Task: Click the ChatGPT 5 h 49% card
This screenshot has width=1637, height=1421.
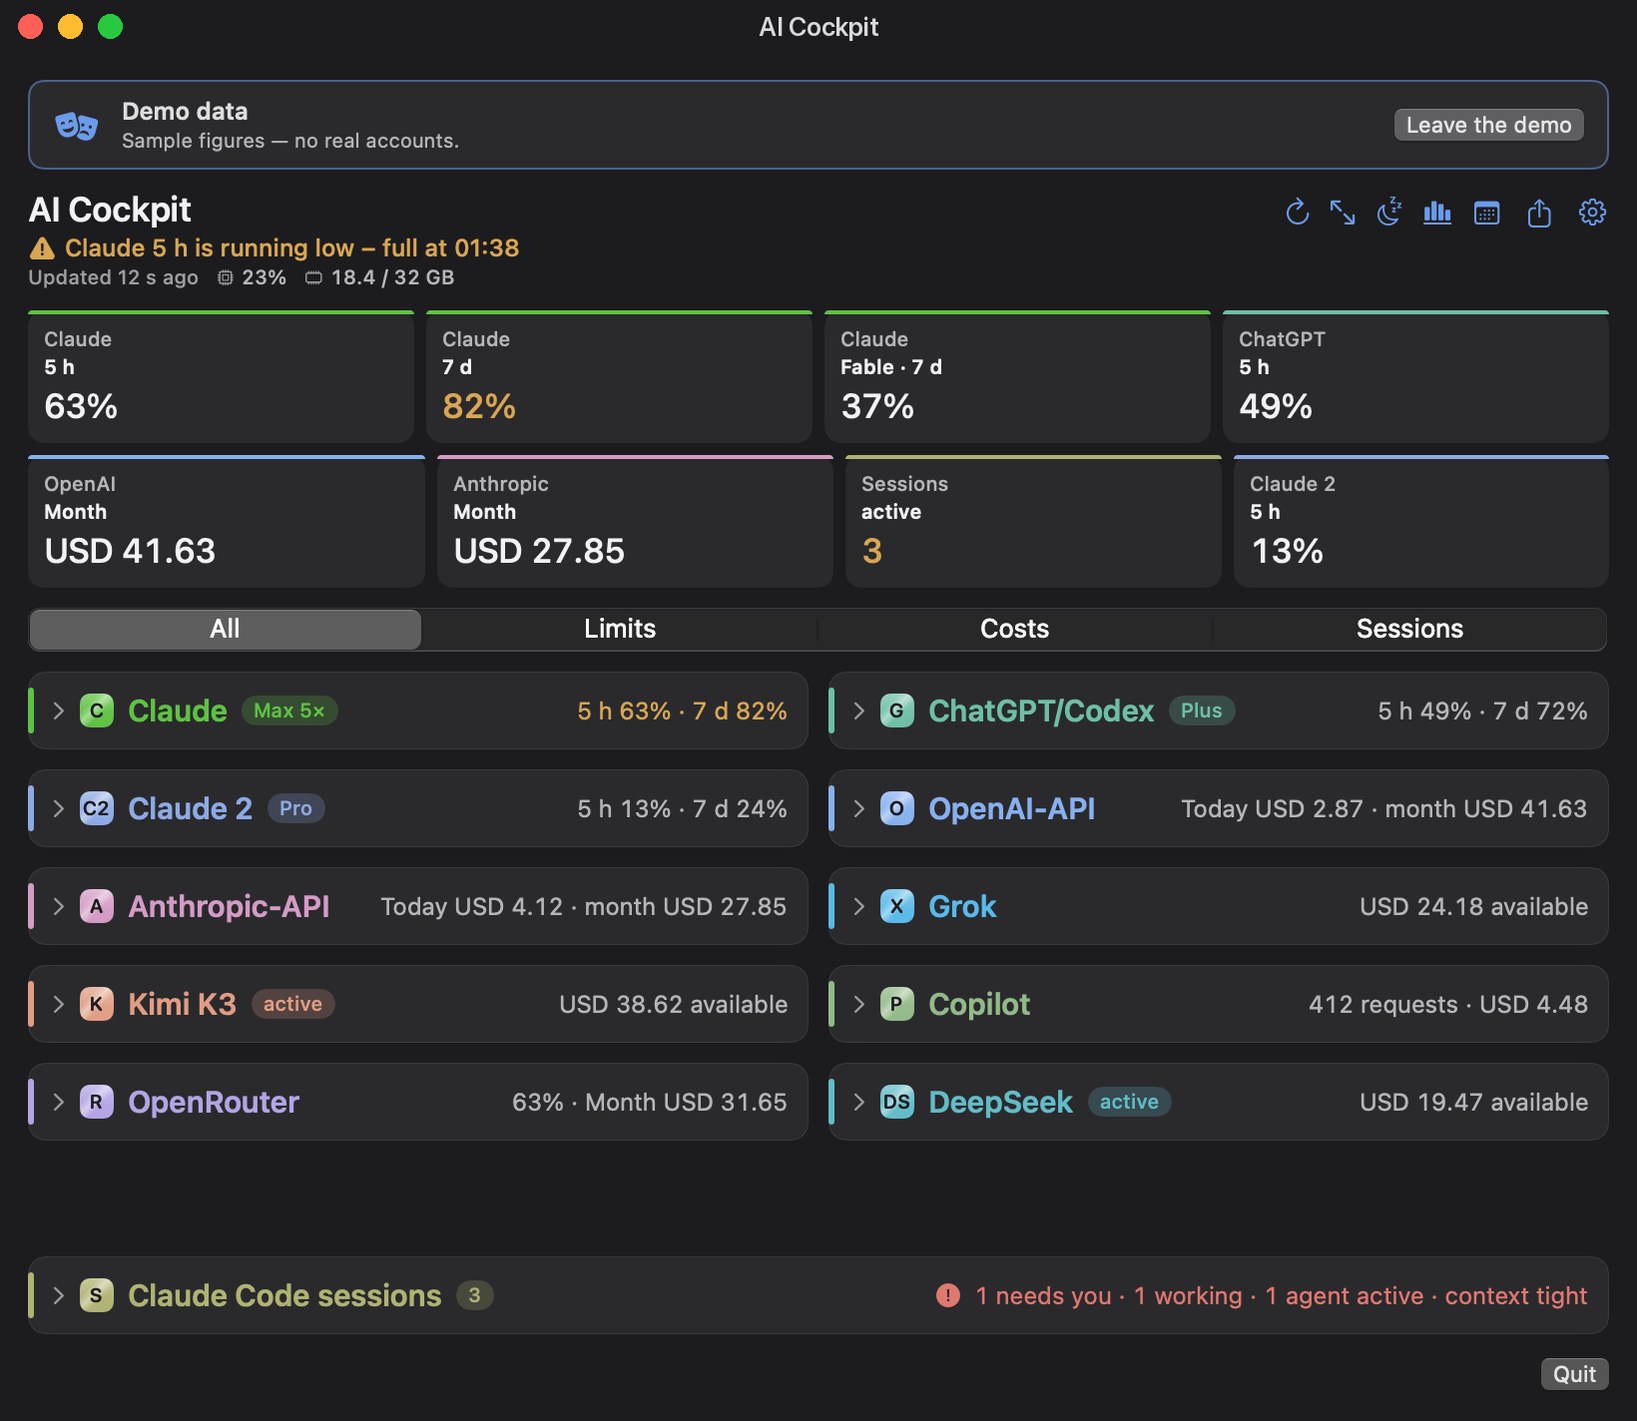Action: pos(1415,377)
